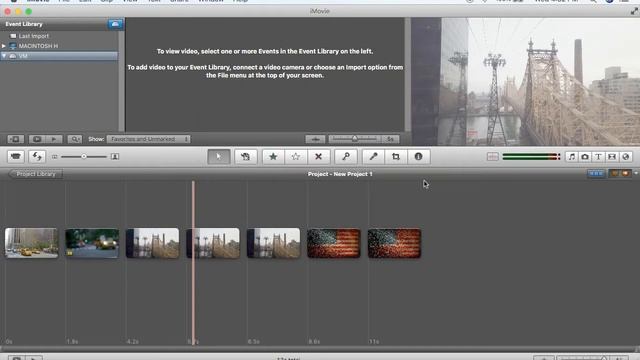640x360 pixels.
Task: Click the Event Library header
Action: coord(24,24)
